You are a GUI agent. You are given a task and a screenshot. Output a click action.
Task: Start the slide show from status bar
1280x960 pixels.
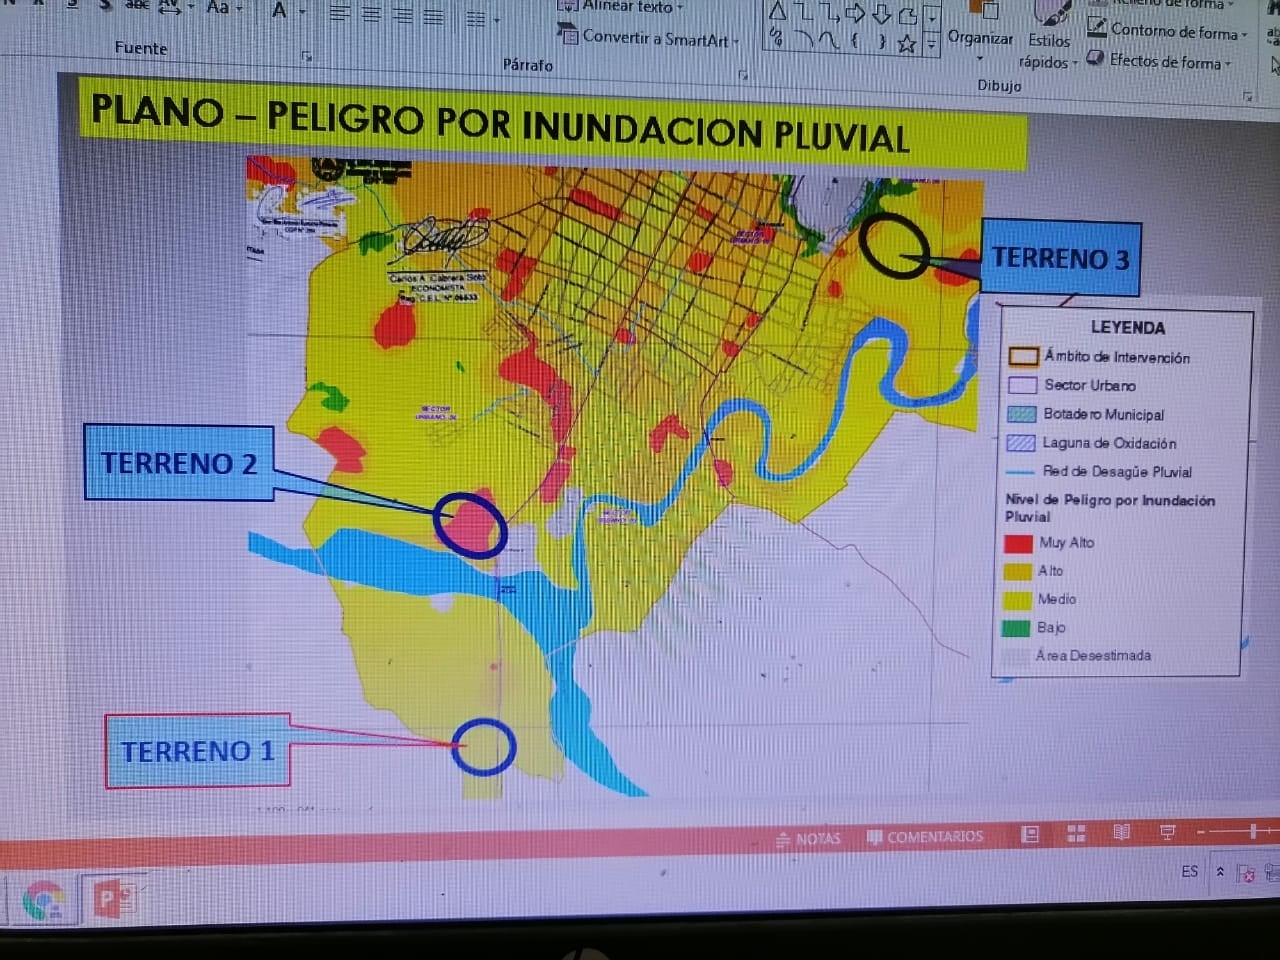pos(1167,831)
